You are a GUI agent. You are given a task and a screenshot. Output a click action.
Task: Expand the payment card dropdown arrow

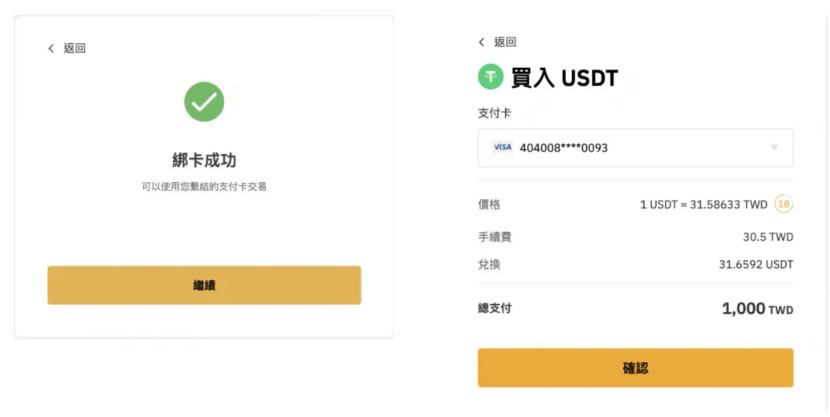point(774,148)
